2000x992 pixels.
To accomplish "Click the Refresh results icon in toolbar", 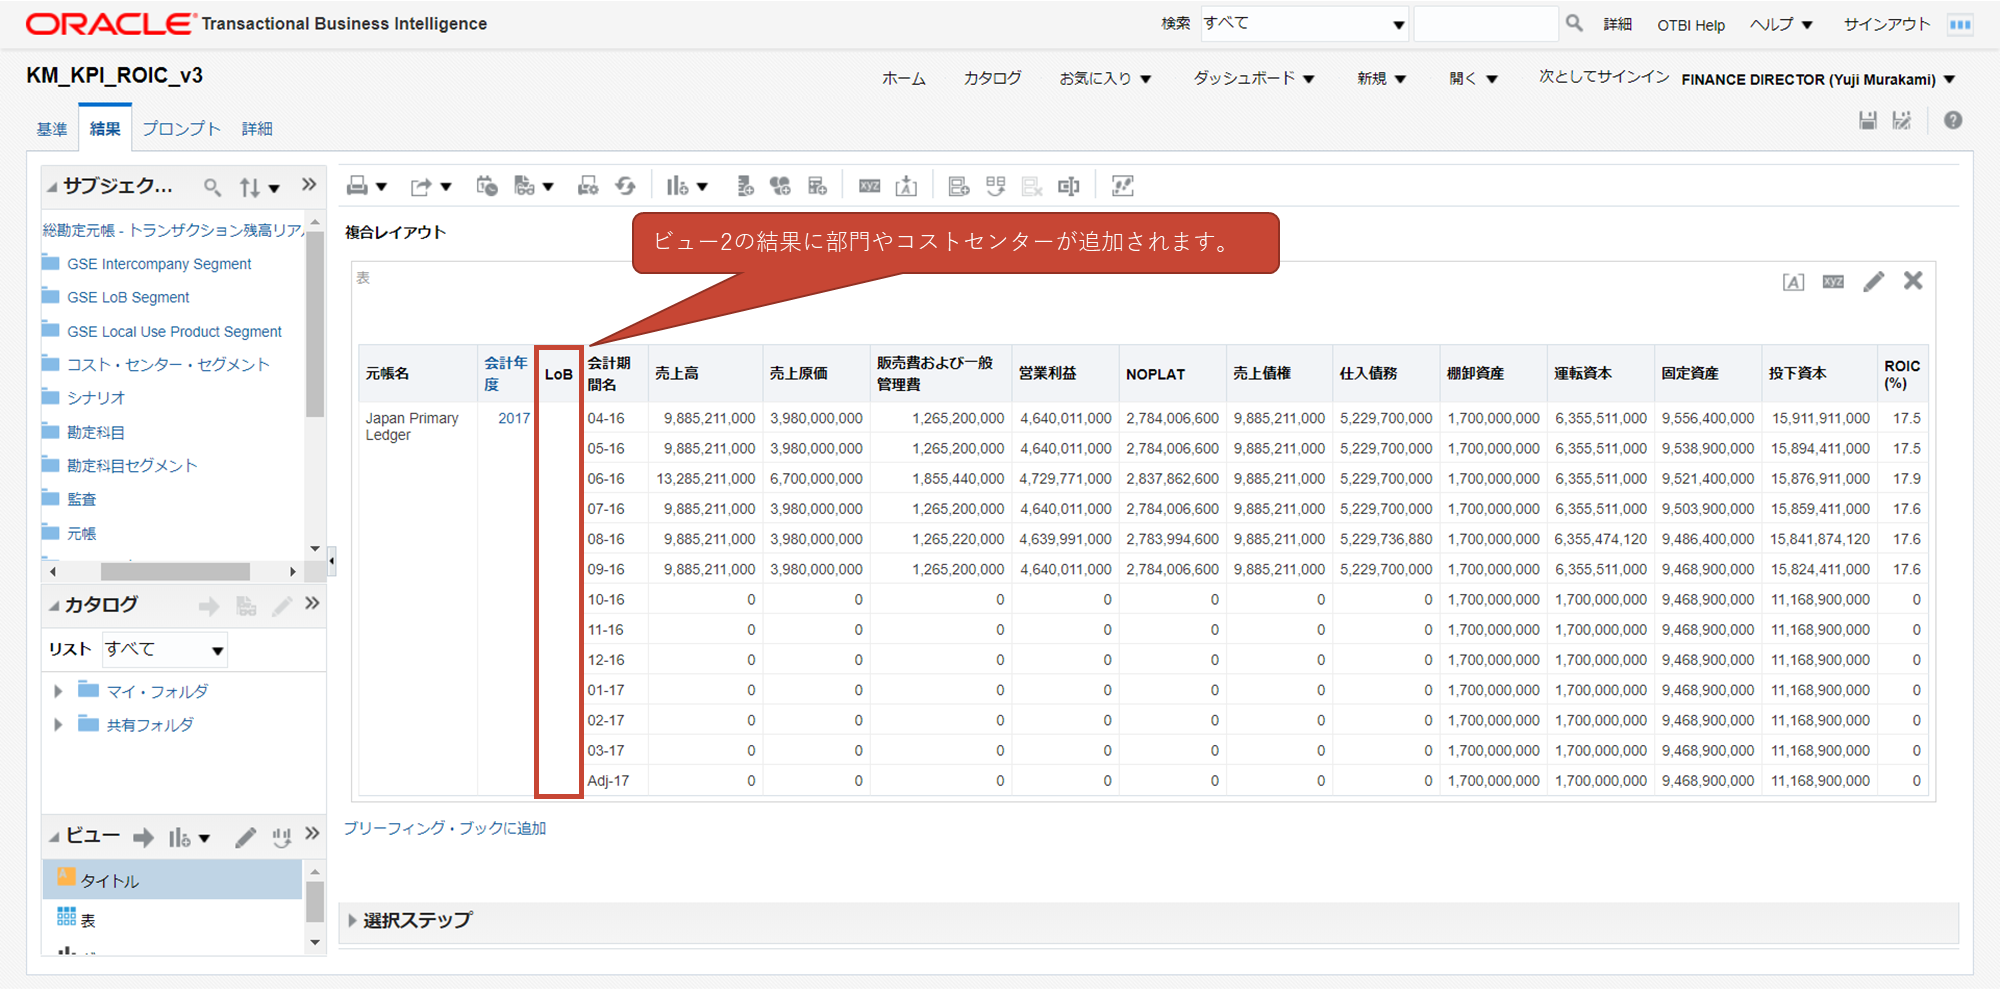I will (x=626, y=186).
